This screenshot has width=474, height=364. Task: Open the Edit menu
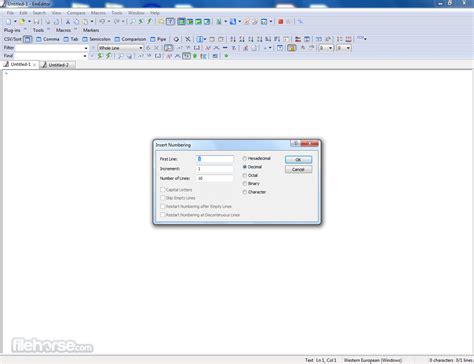[23, 13]
